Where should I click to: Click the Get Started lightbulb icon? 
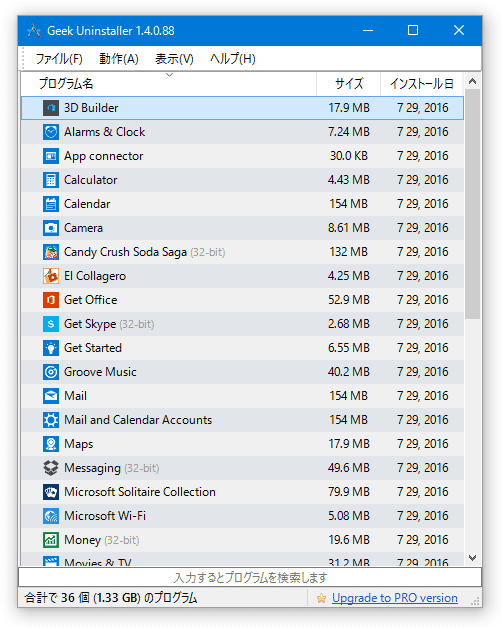pyautogui.click(x=51, y=348)
